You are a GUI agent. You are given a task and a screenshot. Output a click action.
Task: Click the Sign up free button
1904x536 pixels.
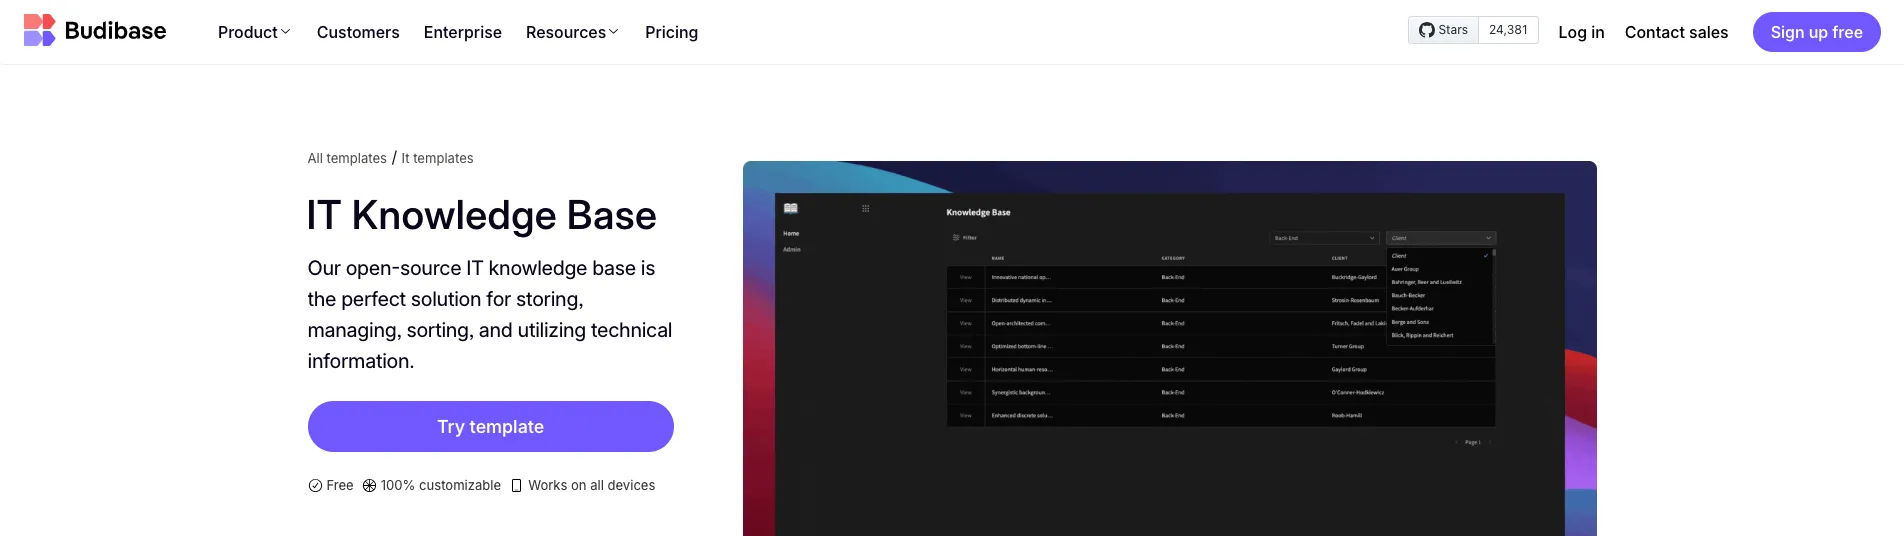1816,32
